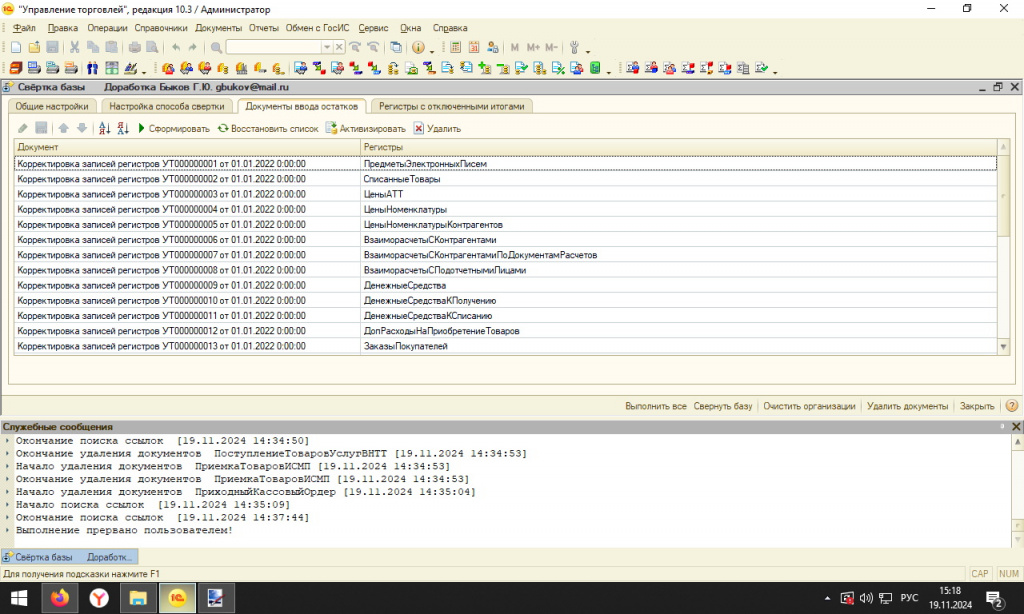Open the Справочники menu
Screen dimensions: 1024x614
click(161, 28)
